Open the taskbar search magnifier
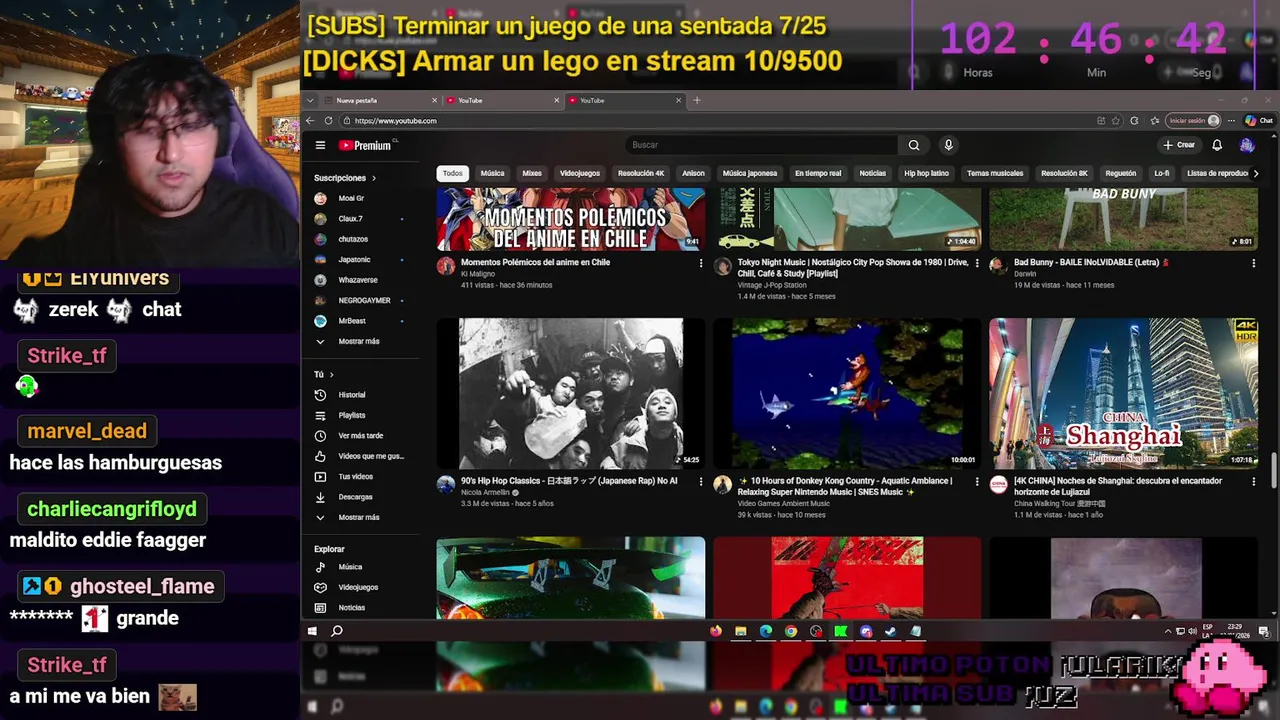Image resolution: width=1280 pixels, height=720 pixels. pyautogui.click(x=337, y=631)
